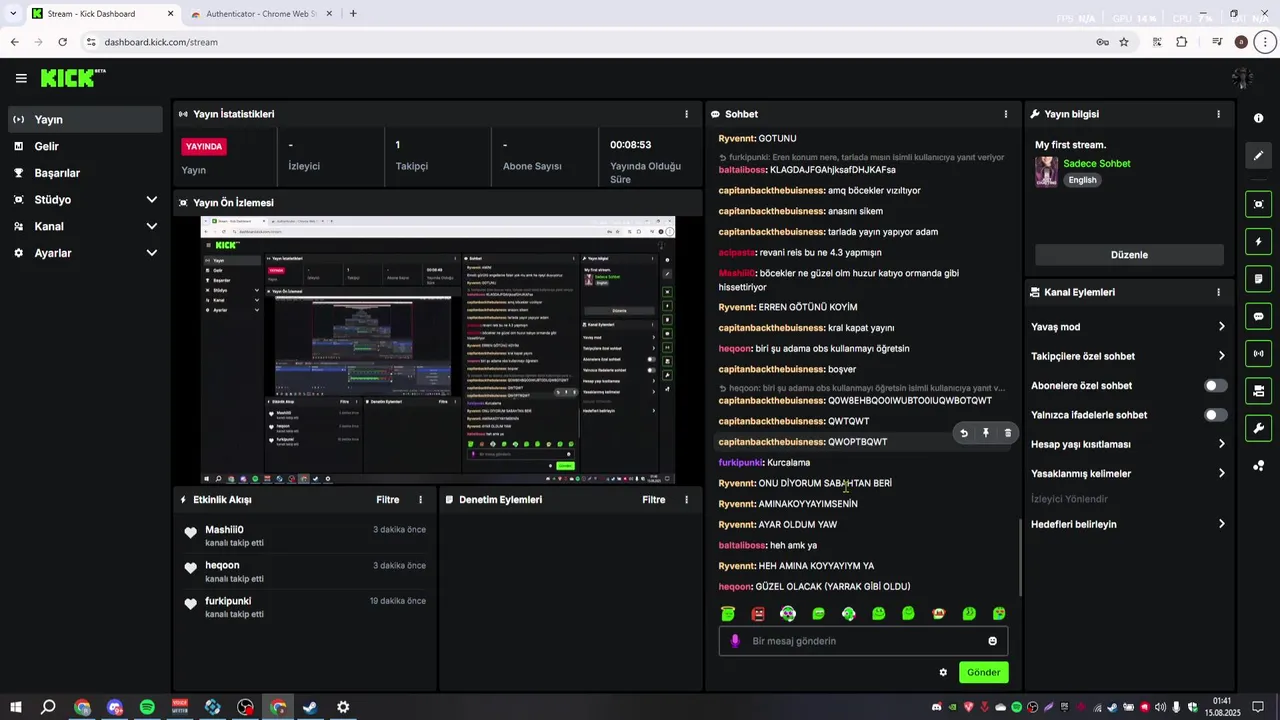Click the chat bubble icon in right sidebar
Image resolution: width=1280 pixels, height=720 pixels.
tap(1258, 316)
